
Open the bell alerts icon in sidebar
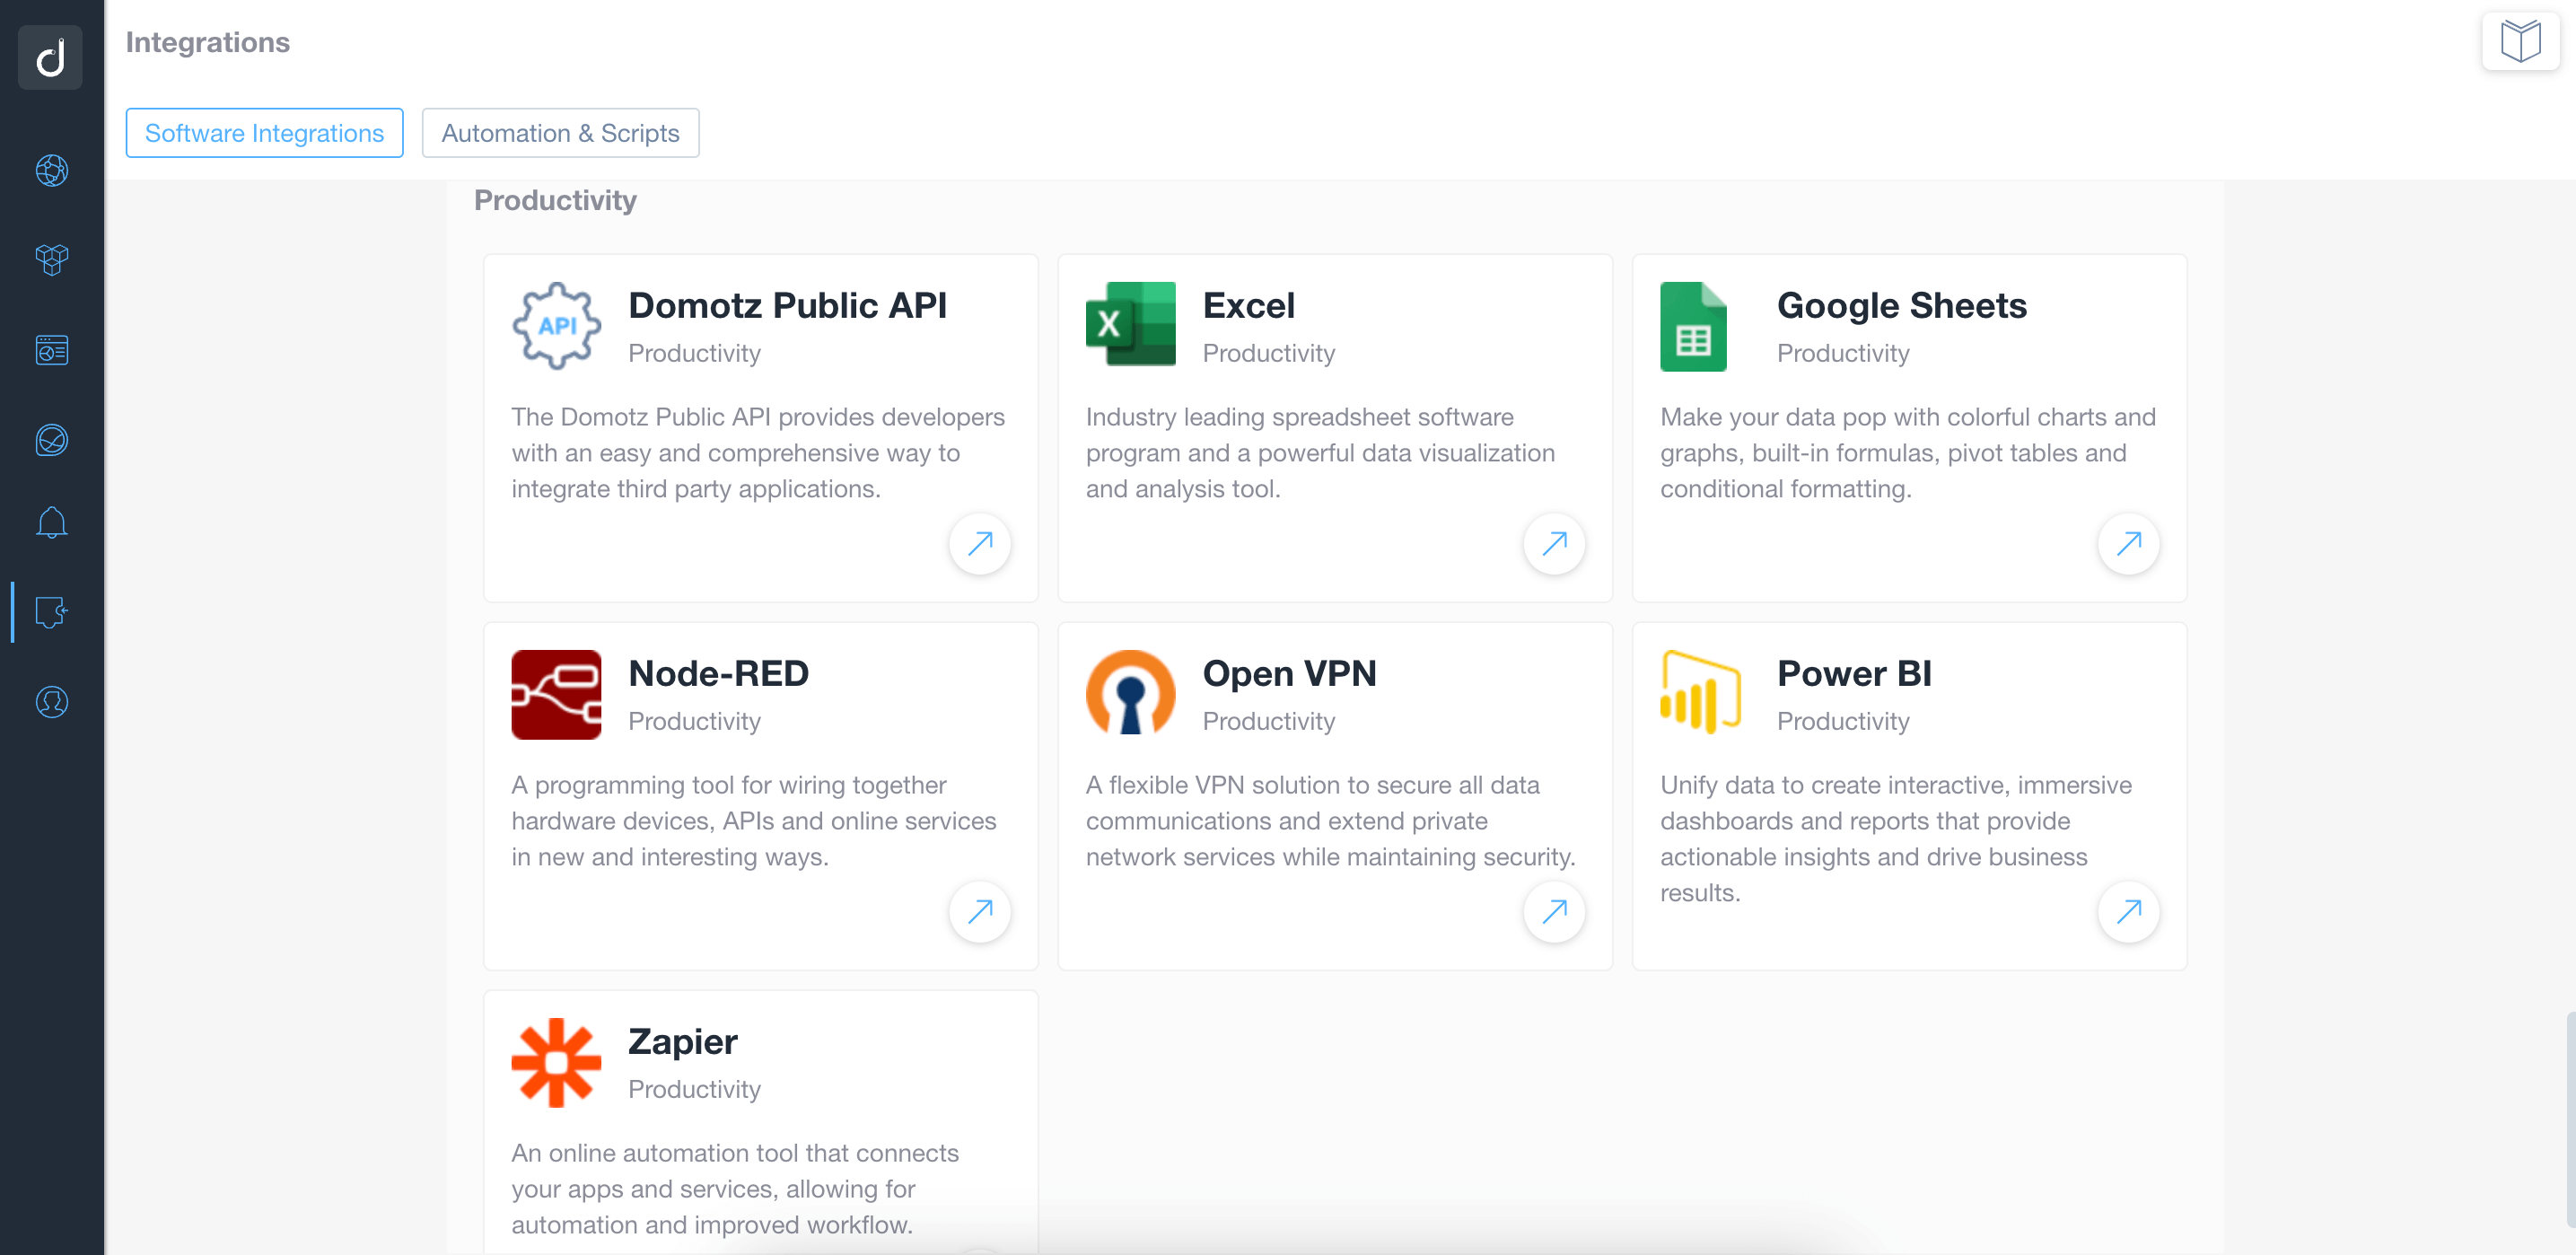tap(52, 522)
